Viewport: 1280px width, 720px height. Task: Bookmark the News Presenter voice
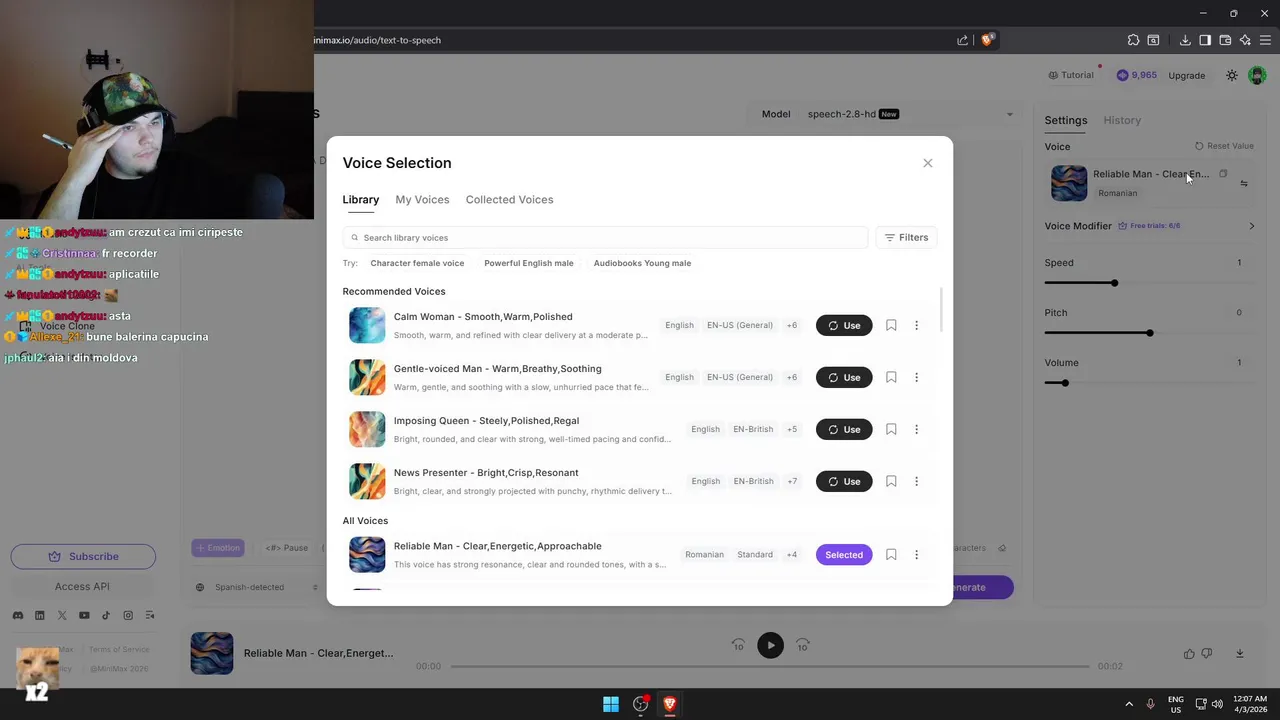point(891,481)
